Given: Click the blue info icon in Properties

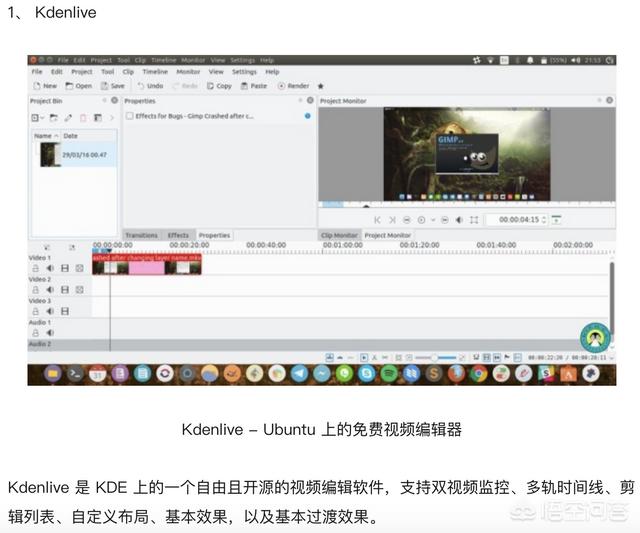Looking at the screenshot, I should (x=307, y=116).
